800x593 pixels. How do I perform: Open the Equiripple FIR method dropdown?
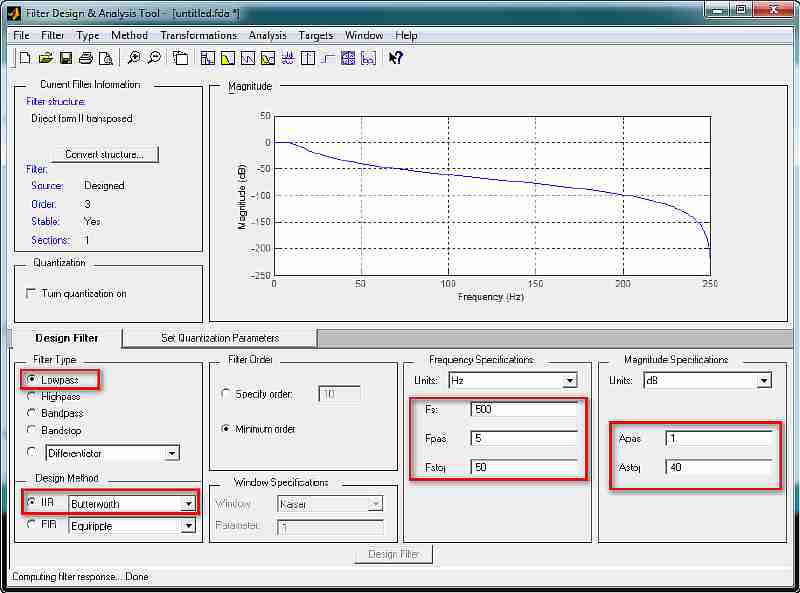pos(188,526)
